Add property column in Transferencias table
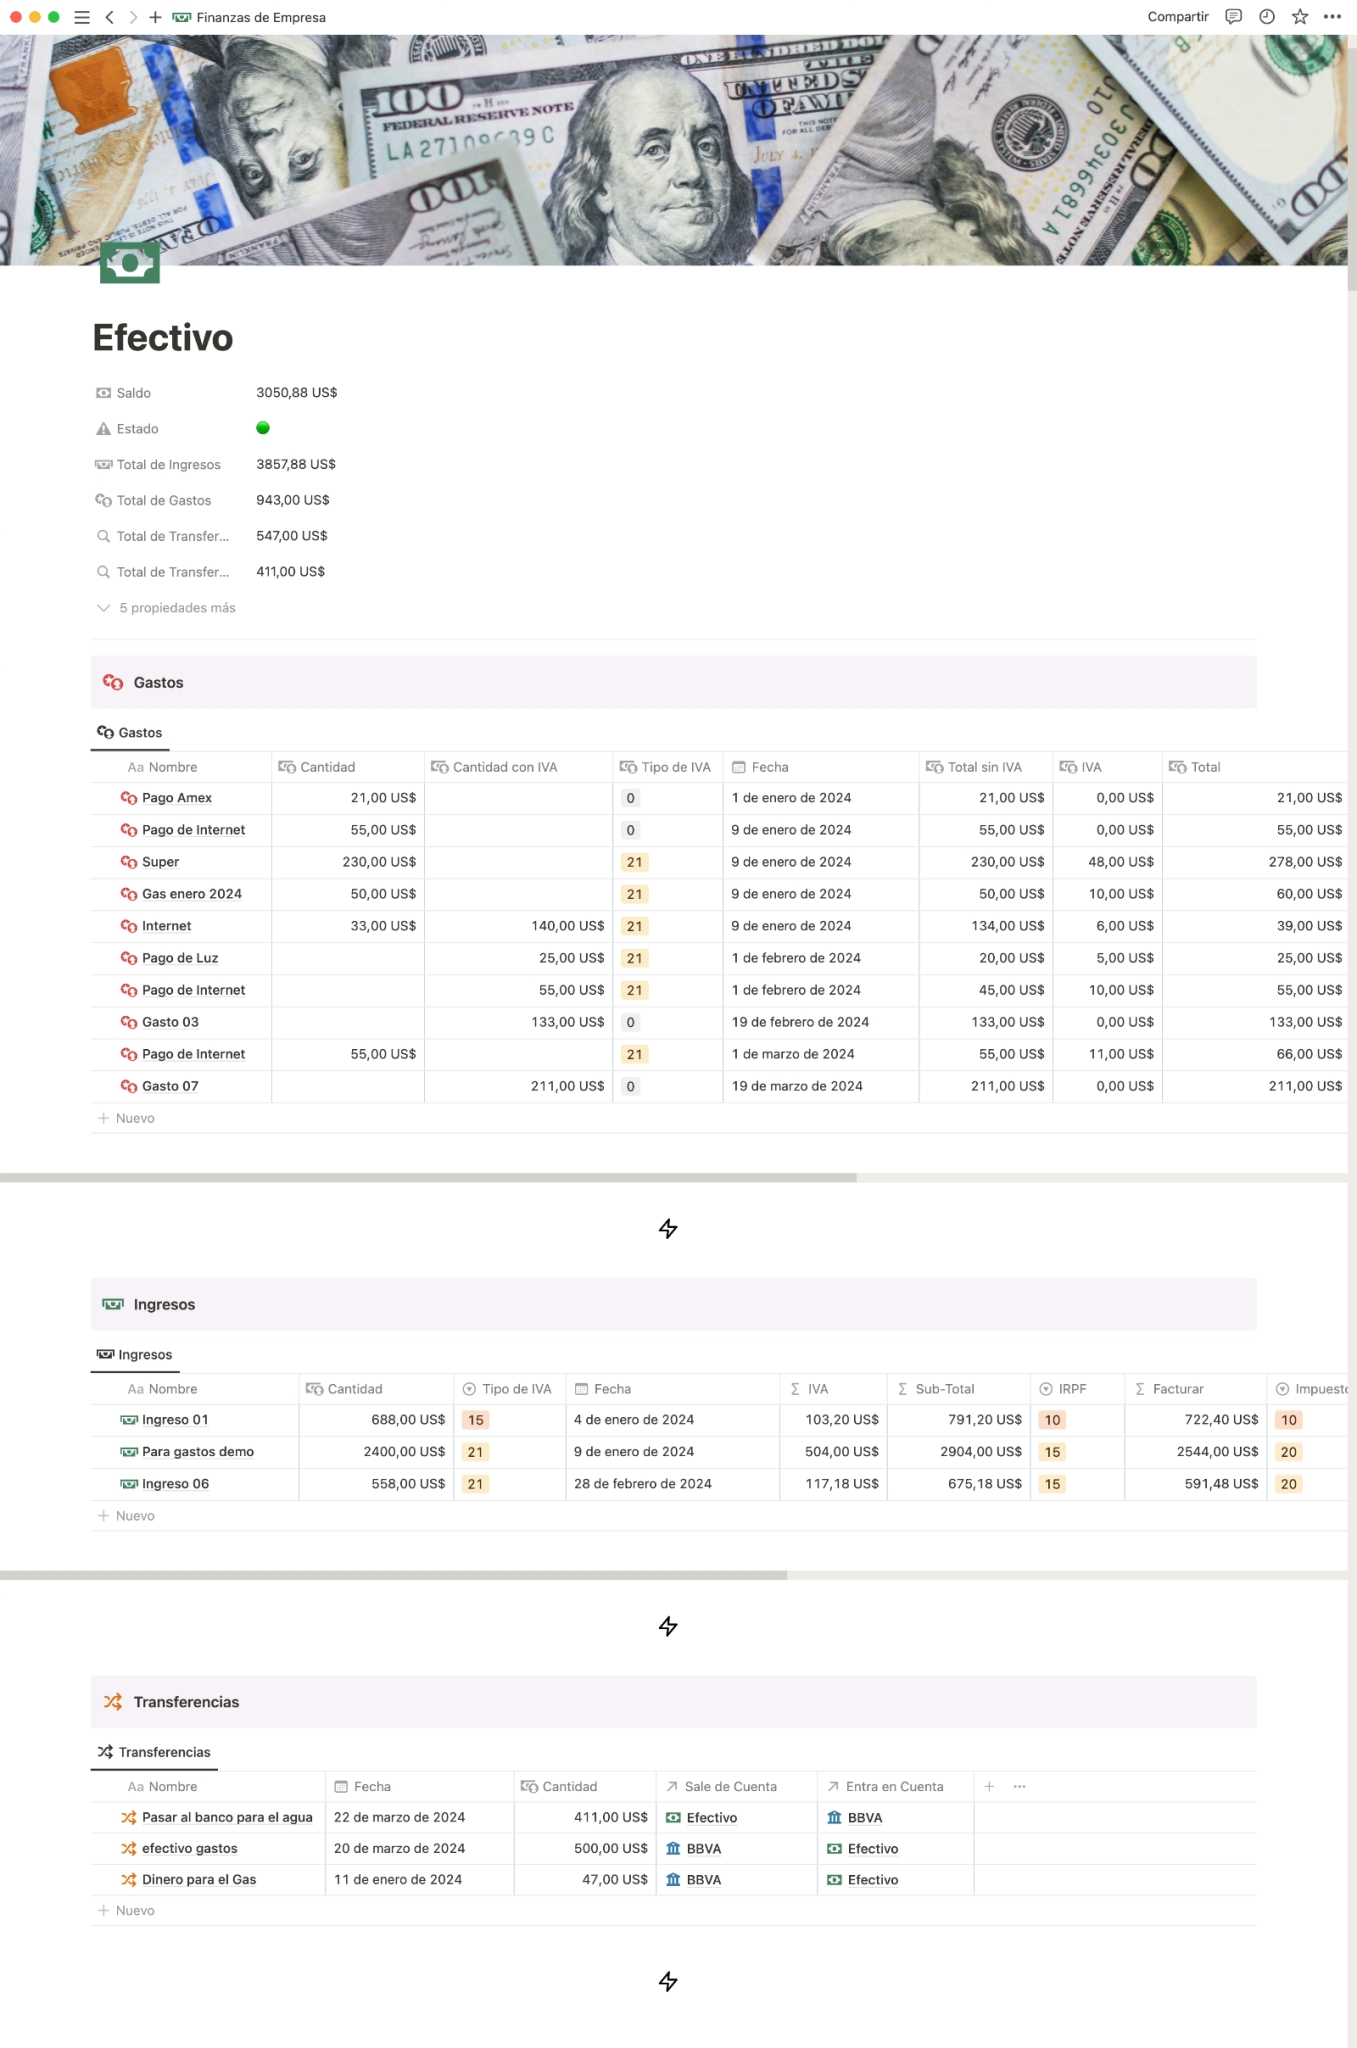This screenshot has width=1357, height=2048. coord(988,1786)
